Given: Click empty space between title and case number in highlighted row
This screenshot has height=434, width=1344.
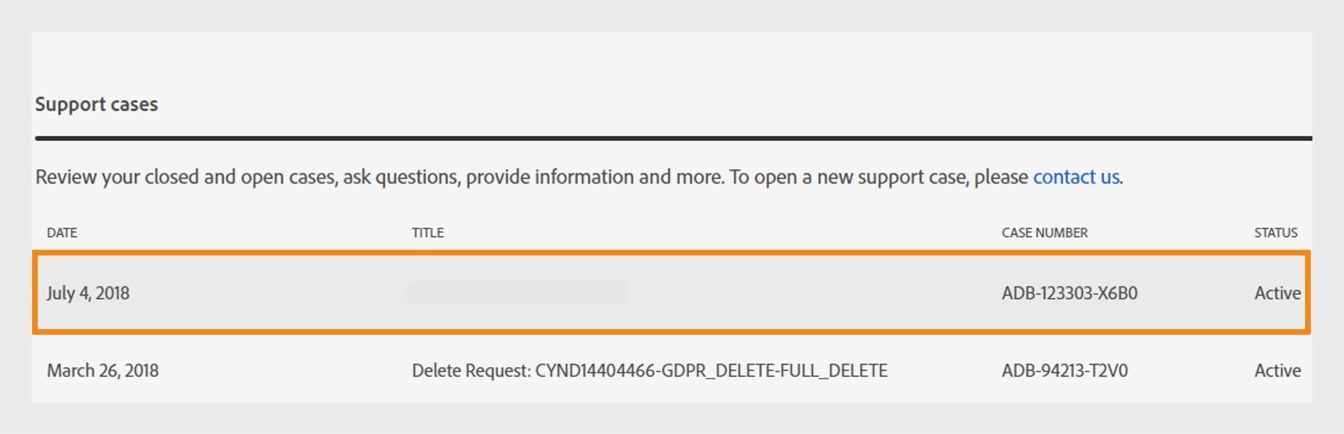Looking at the screenshot, I should (x=810, y=293).
